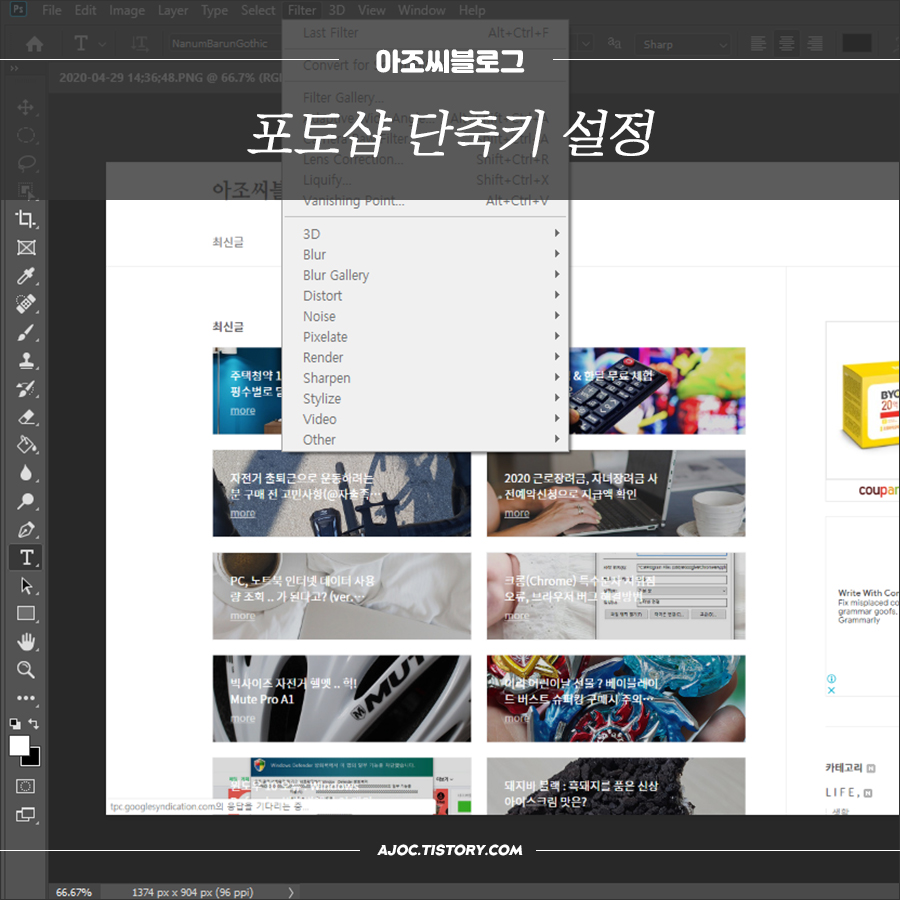This screenshot has width=900, height=900.
Task: Toggle text orientation in options bar
Action: click(139, 44)
